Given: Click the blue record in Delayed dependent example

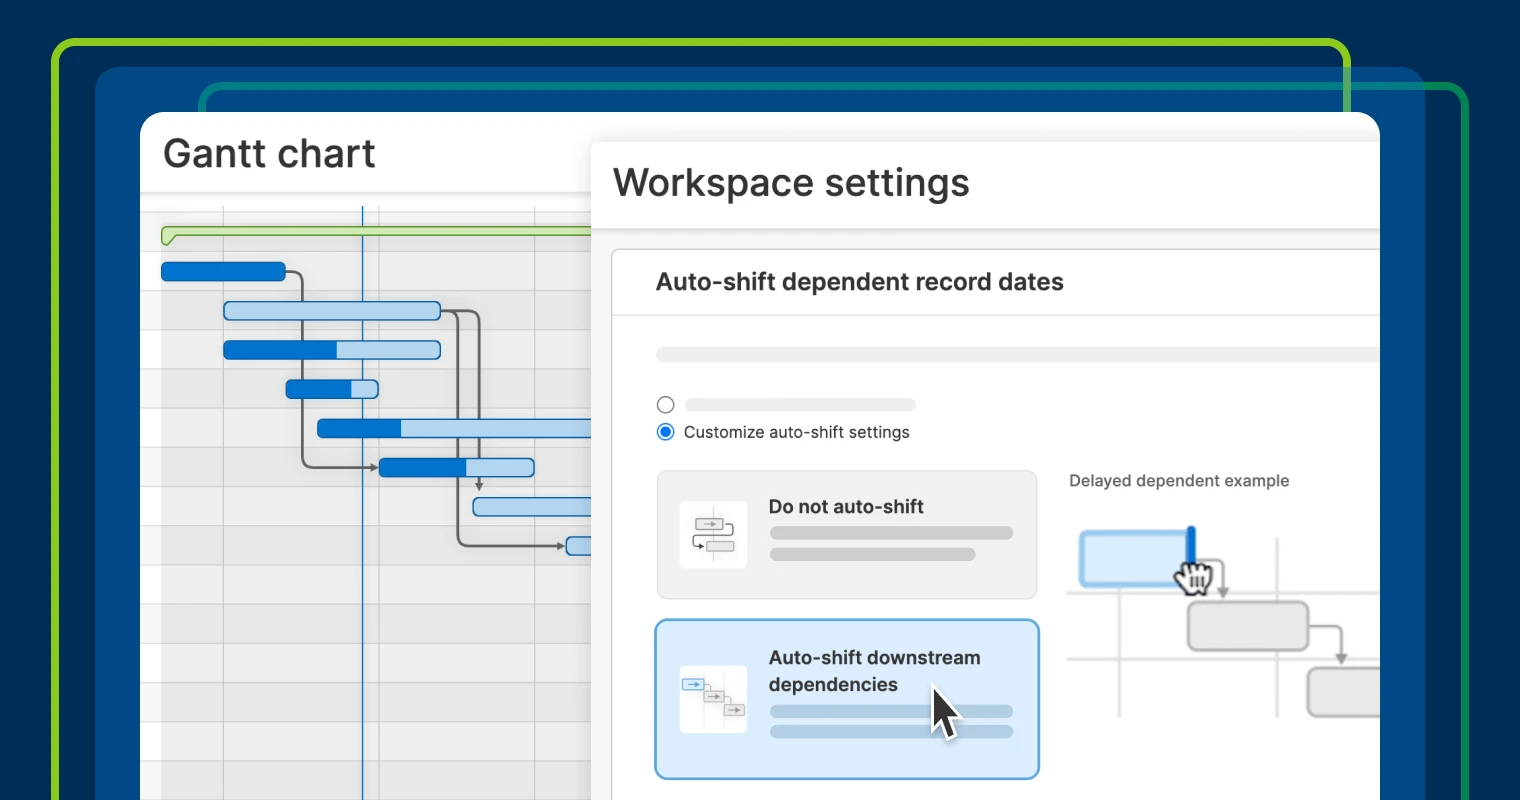Looking at the screenshot, I should coord(1136,558).
